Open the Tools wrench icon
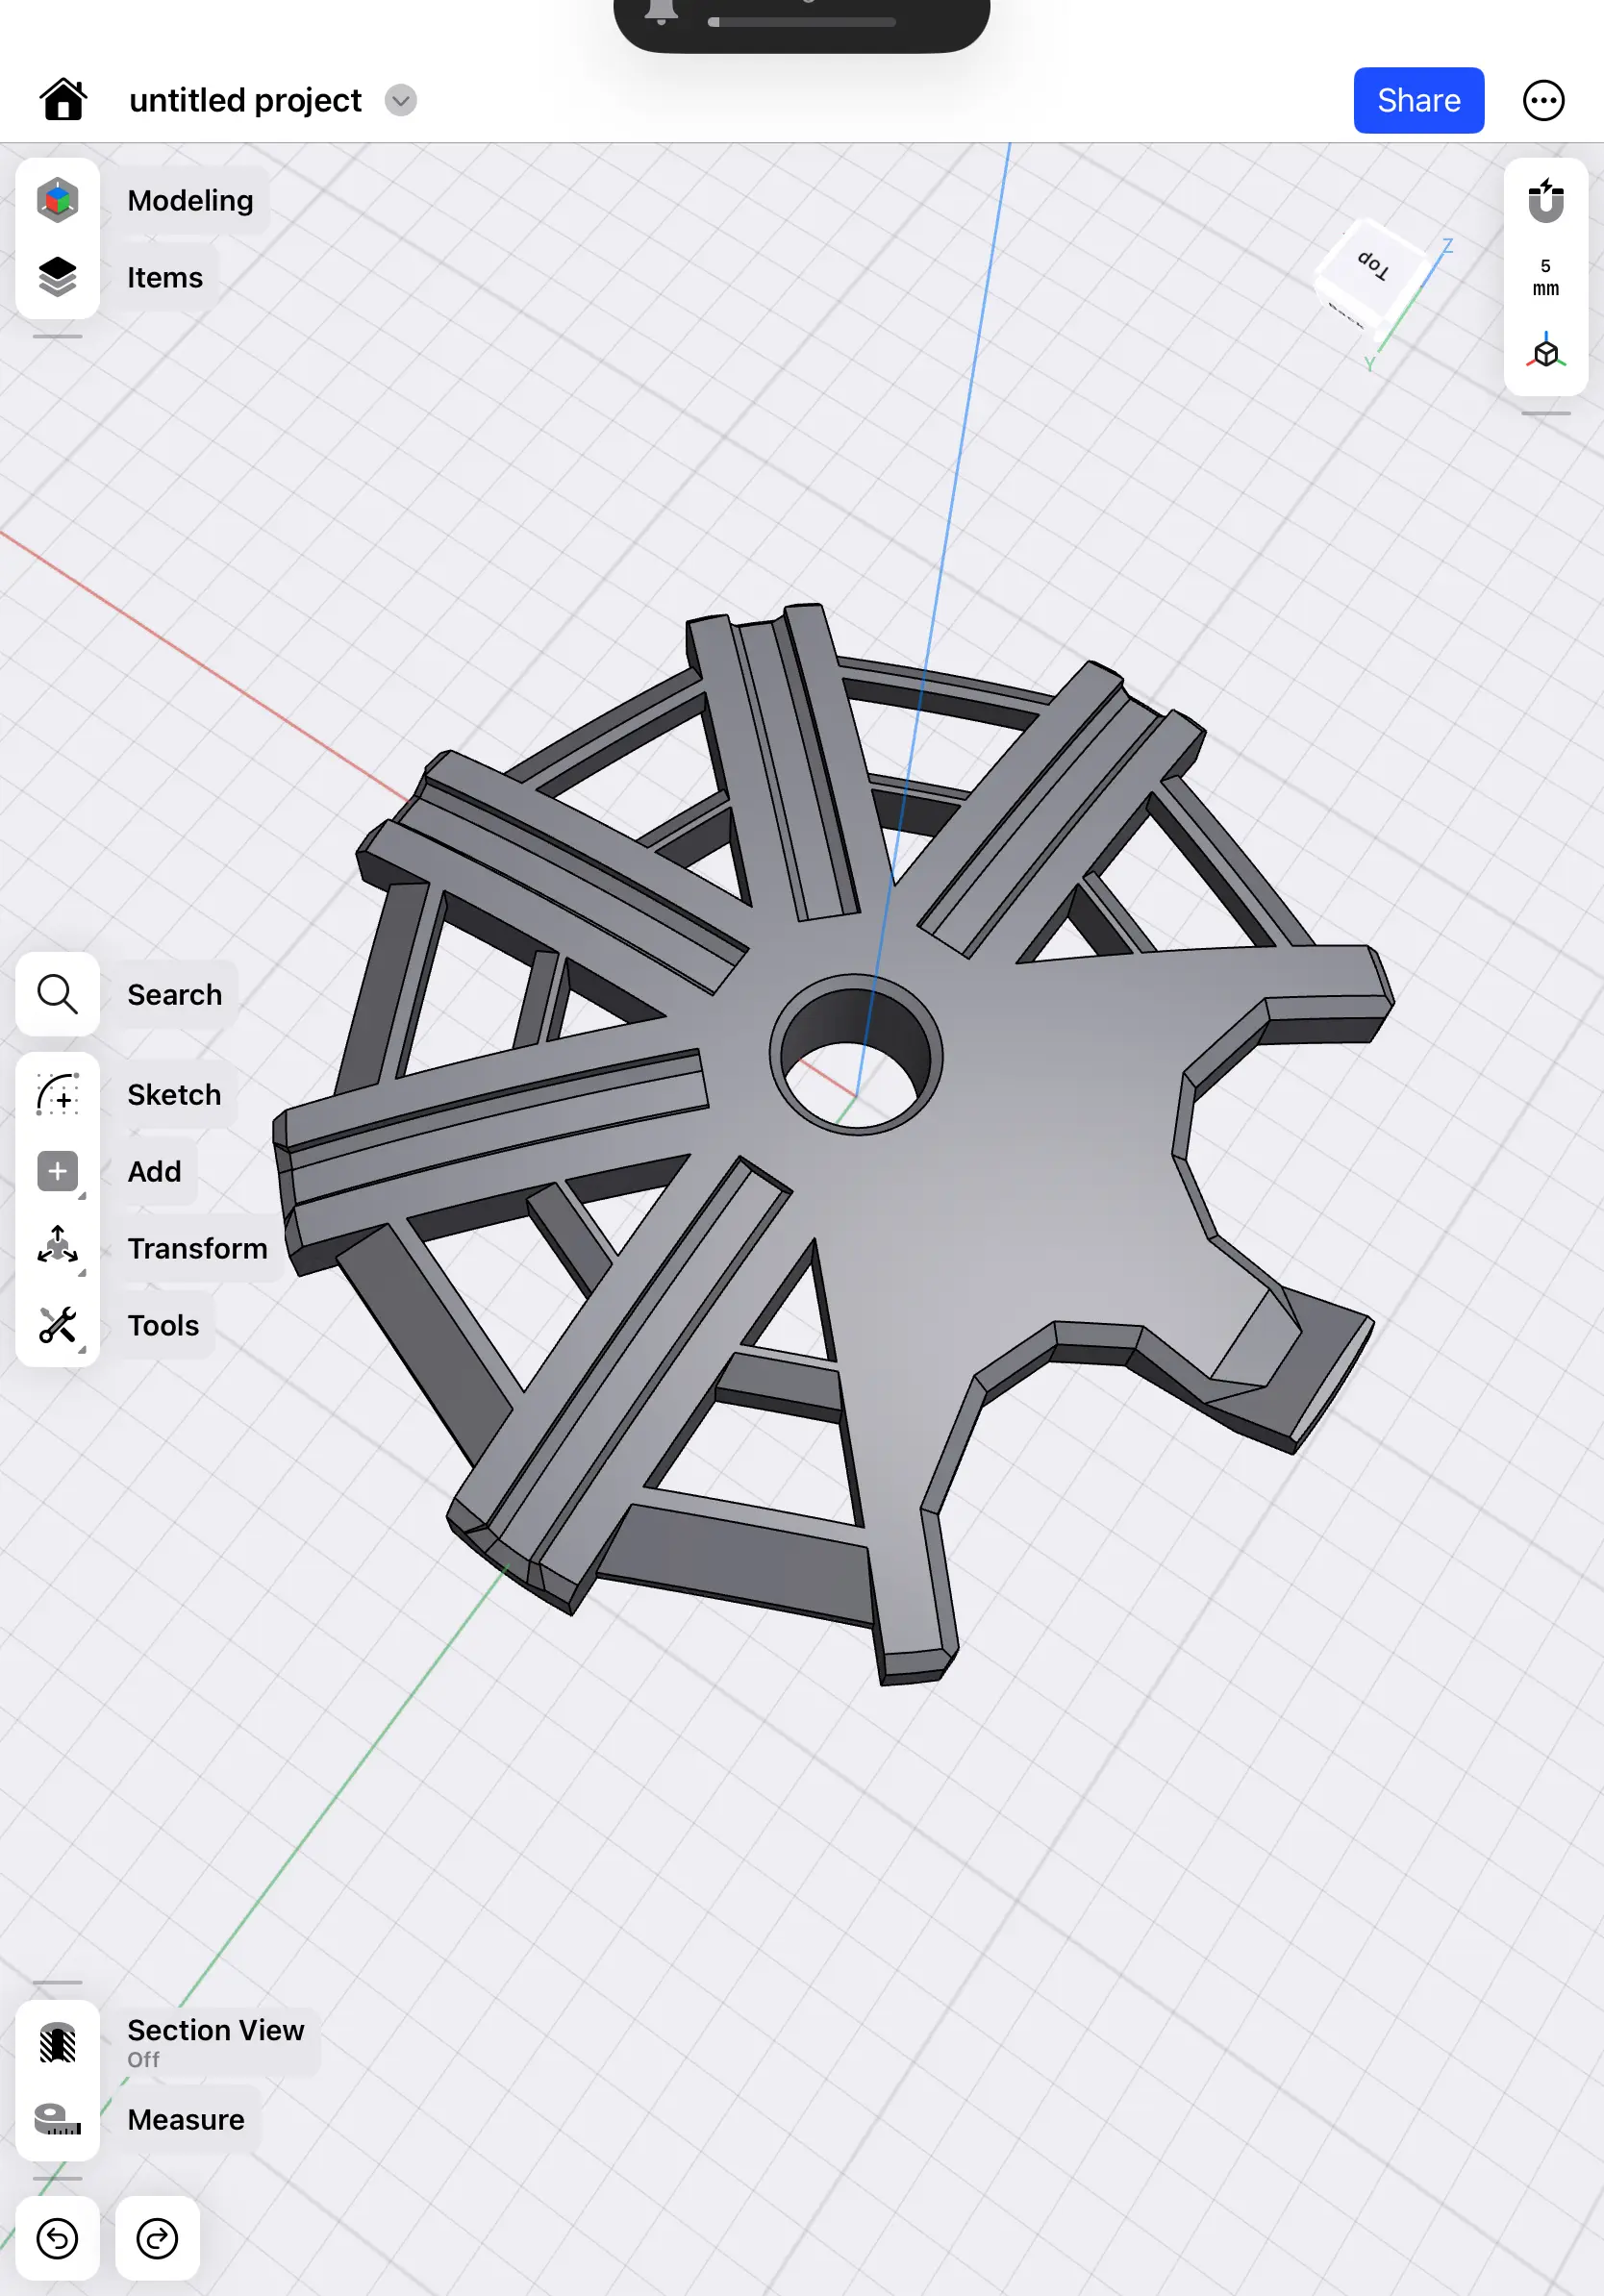The height and width of the screenshot is (2296, 1604). [x=58, y=1325]
